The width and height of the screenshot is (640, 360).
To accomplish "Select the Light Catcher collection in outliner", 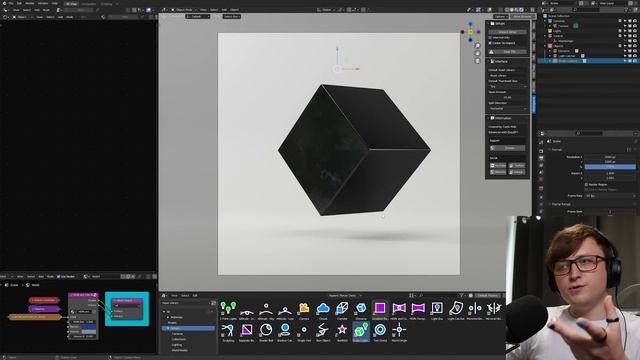I will 567,56.
